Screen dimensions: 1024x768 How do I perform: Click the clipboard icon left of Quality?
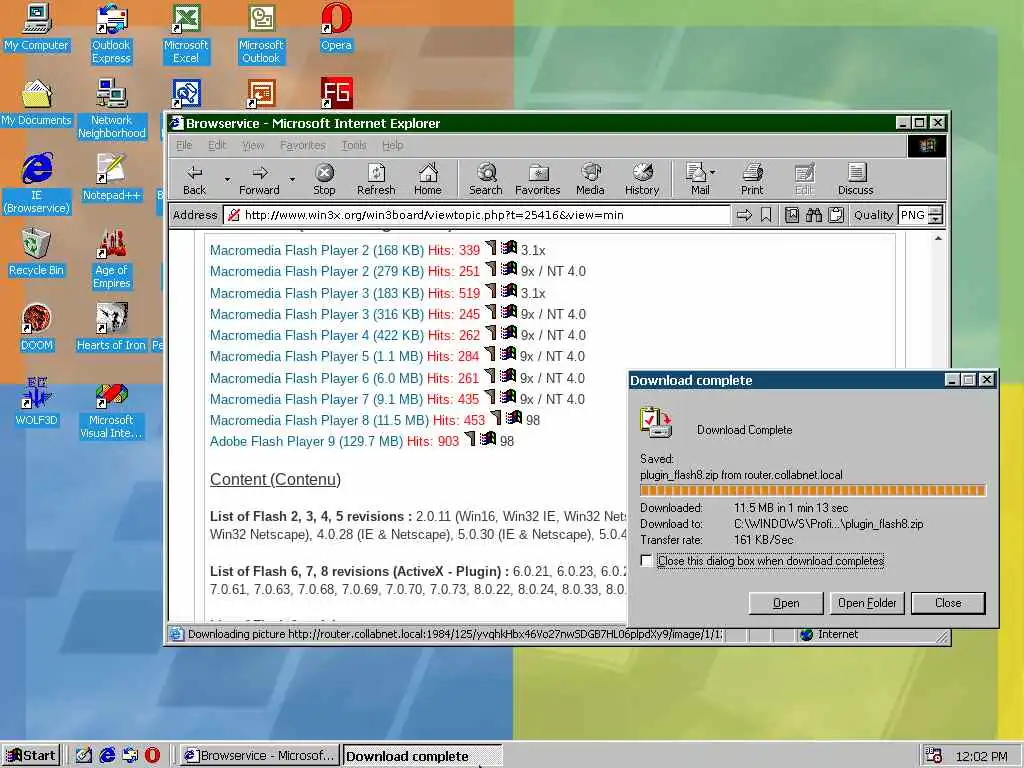(836, 215)
